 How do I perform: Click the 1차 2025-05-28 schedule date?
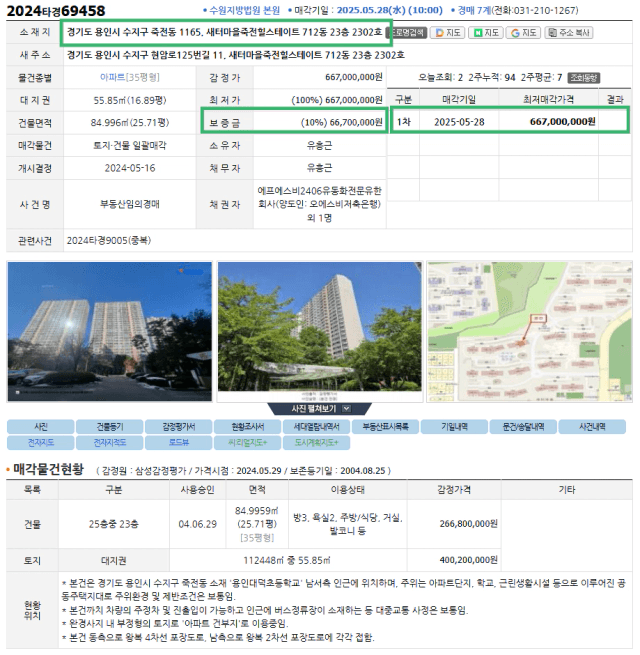459,122
